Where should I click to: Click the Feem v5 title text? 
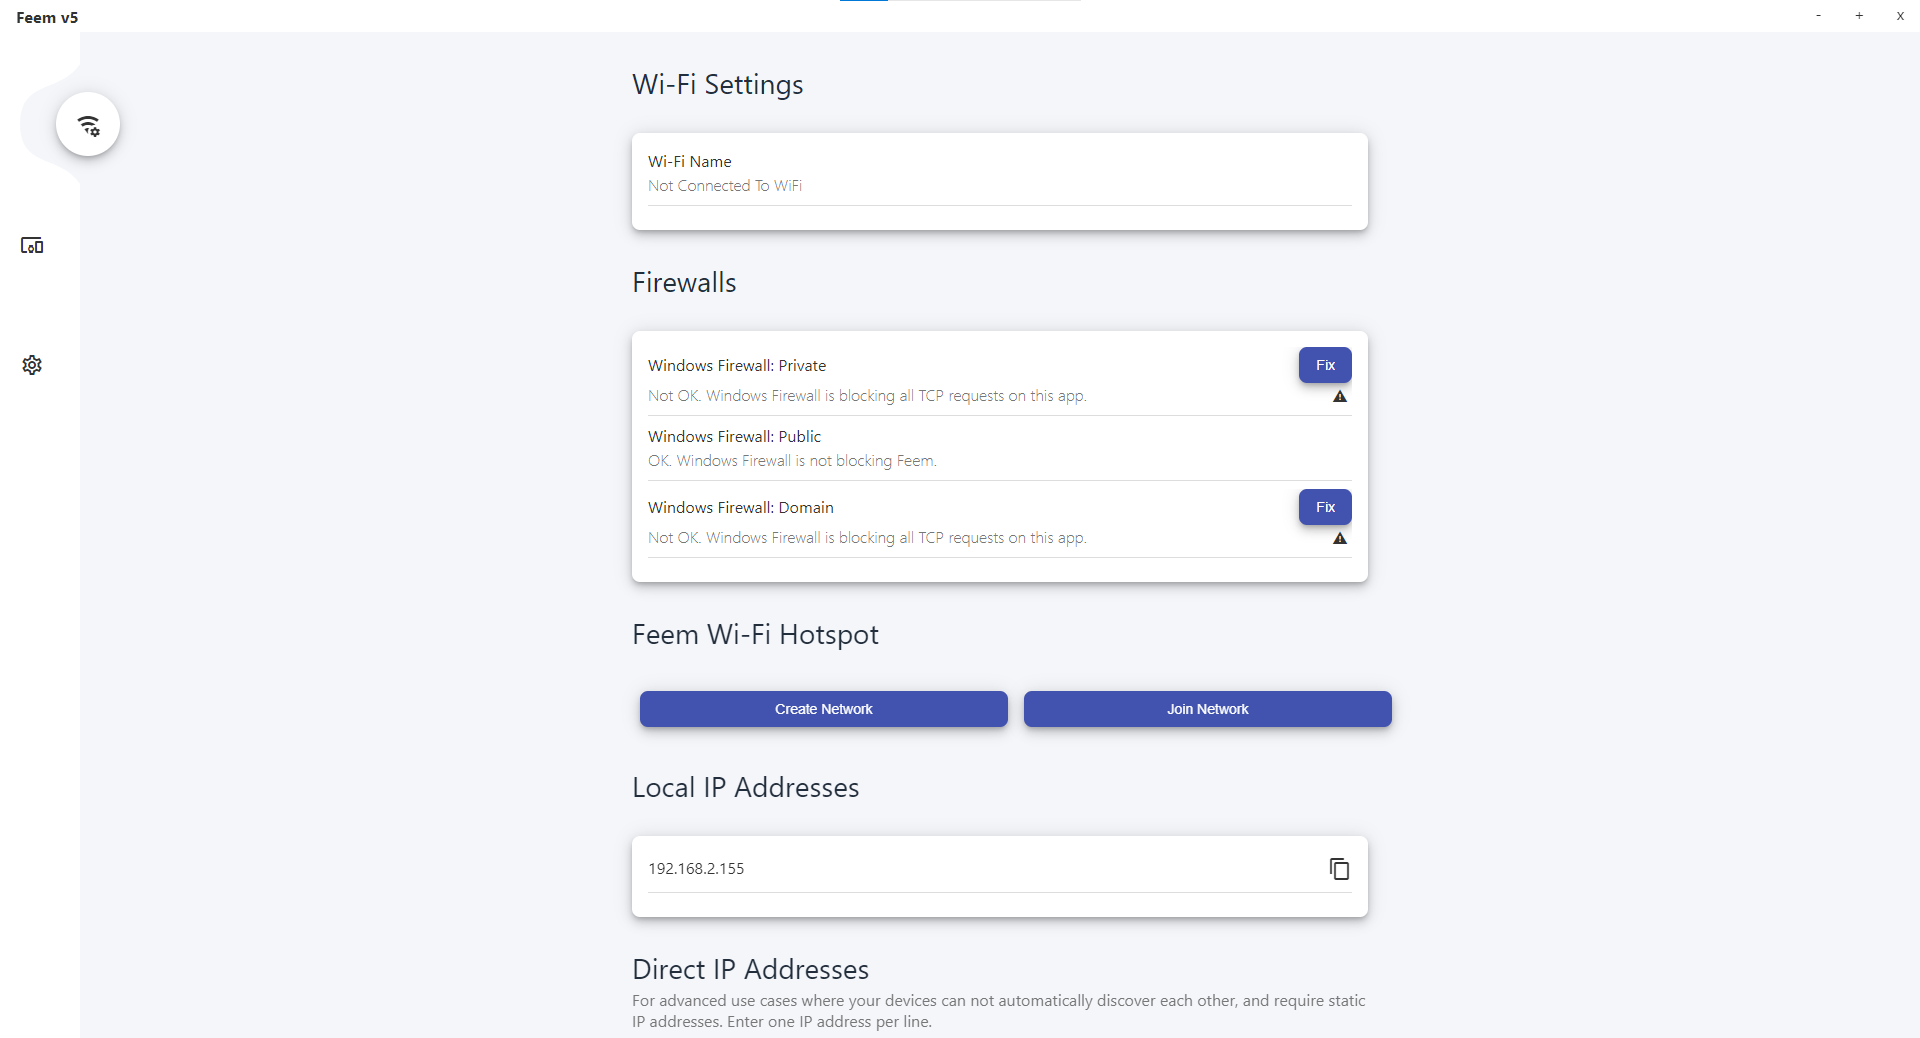point(47,18)
